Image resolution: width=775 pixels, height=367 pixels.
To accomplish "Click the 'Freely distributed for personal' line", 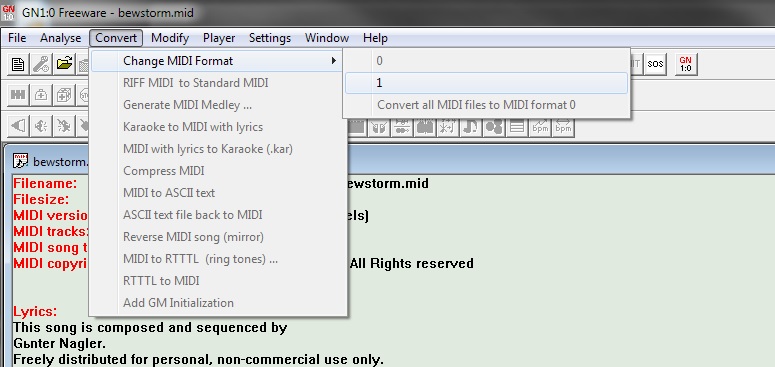I will (198, 359).
